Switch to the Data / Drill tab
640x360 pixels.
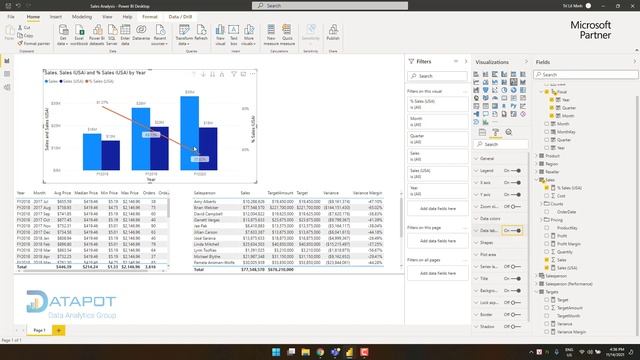tap(180, 17)
